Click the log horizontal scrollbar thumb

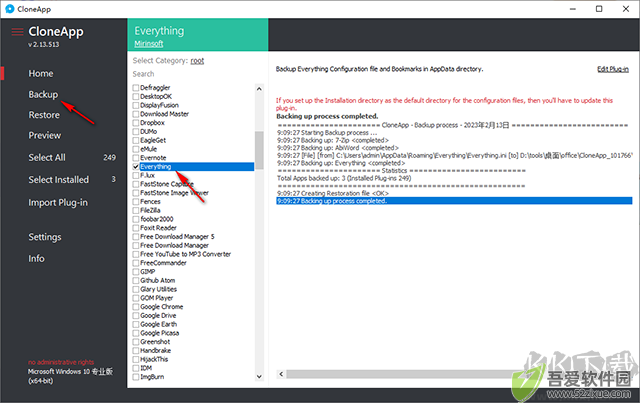tap(402, 374)
